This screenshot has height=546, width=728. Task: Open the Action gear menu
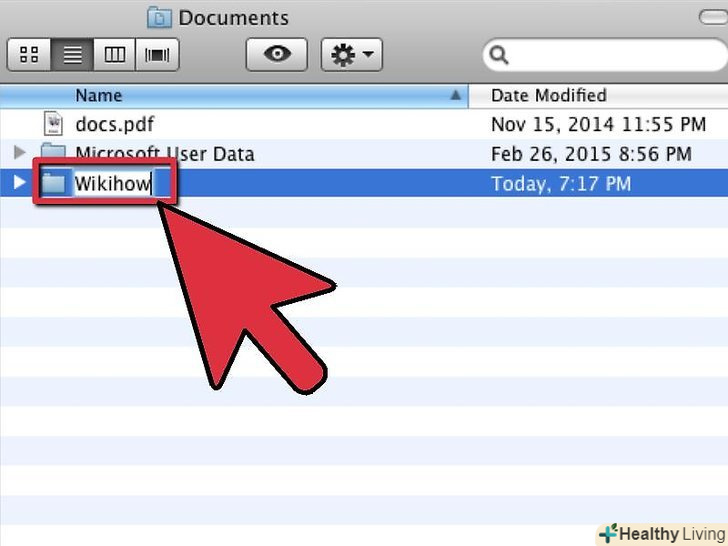point(351,55)
